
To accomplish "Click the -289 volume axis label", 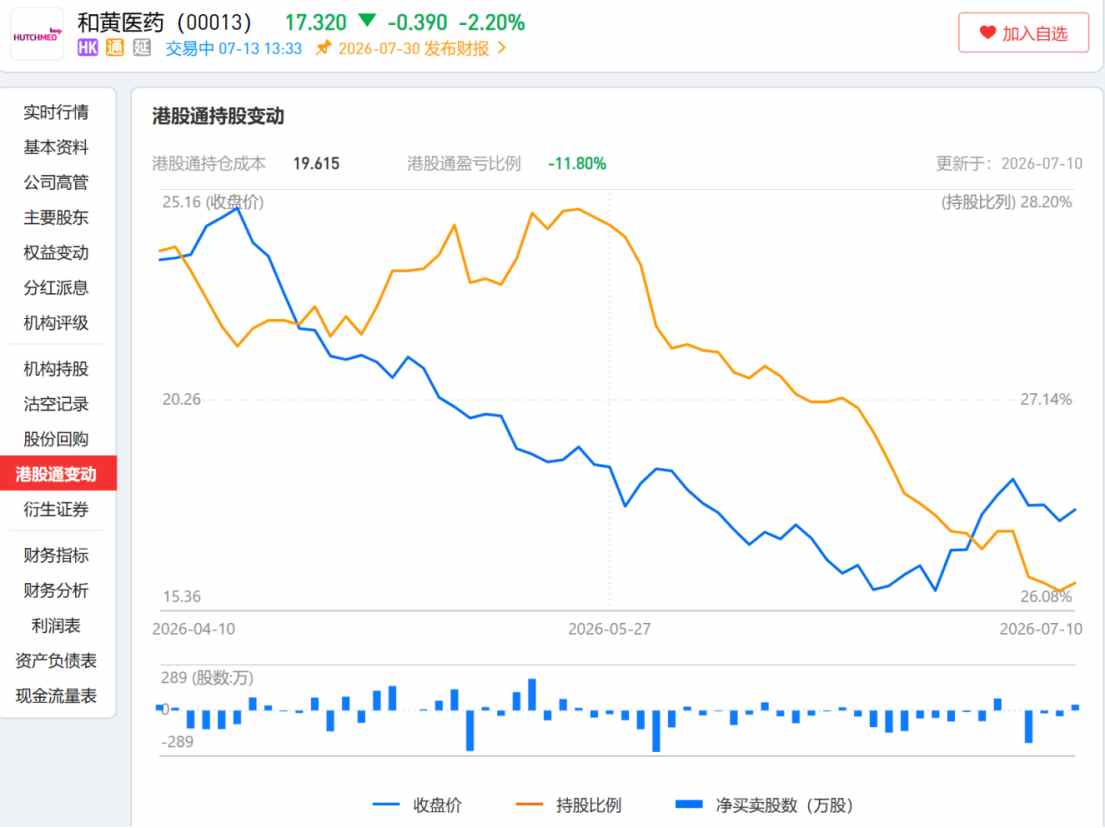I will [178, 742].
